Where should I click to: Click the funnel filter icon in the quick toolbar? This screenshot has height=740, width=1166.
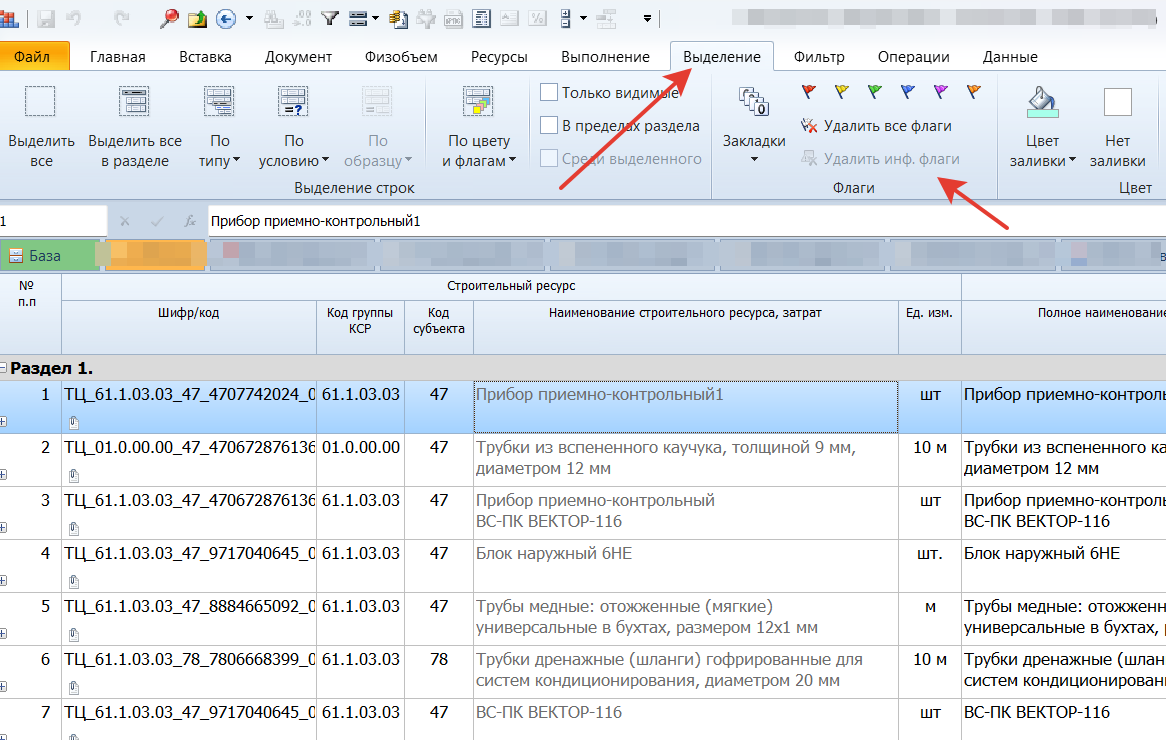(x=330, y=17)
